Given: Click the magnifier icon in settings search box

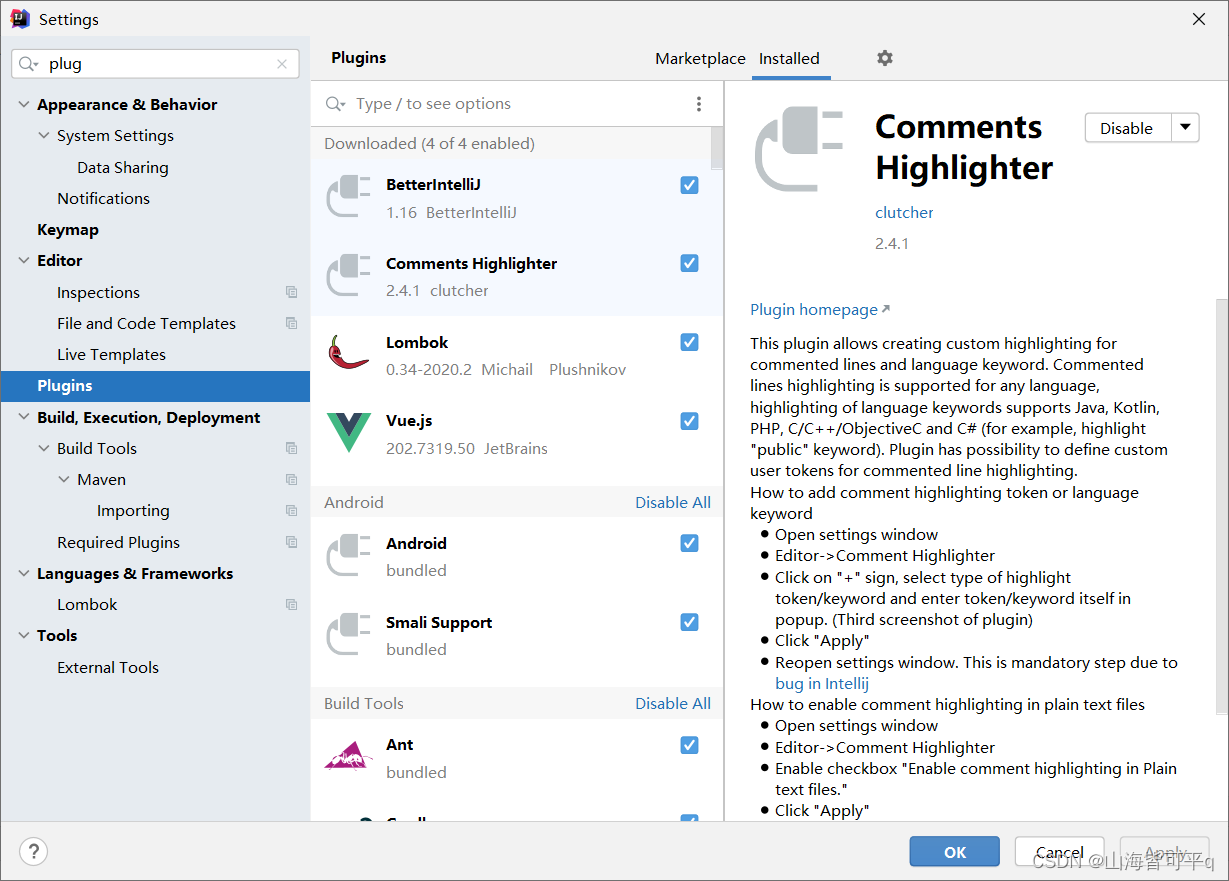Looking at the screenshot, I should [29, 64].
